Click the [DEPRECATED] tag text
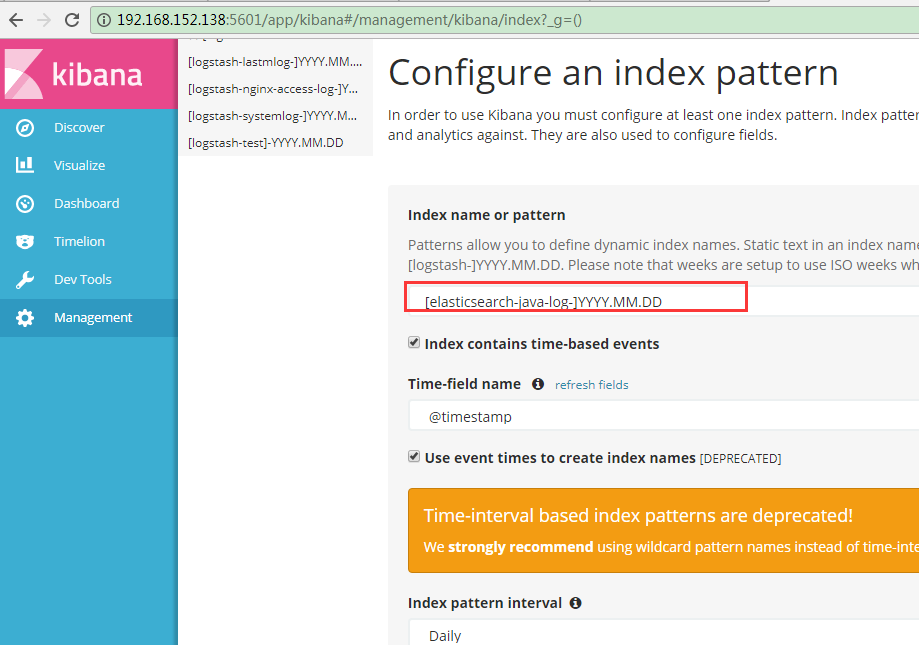The image size is (919, 645). (x=740, y=459)
